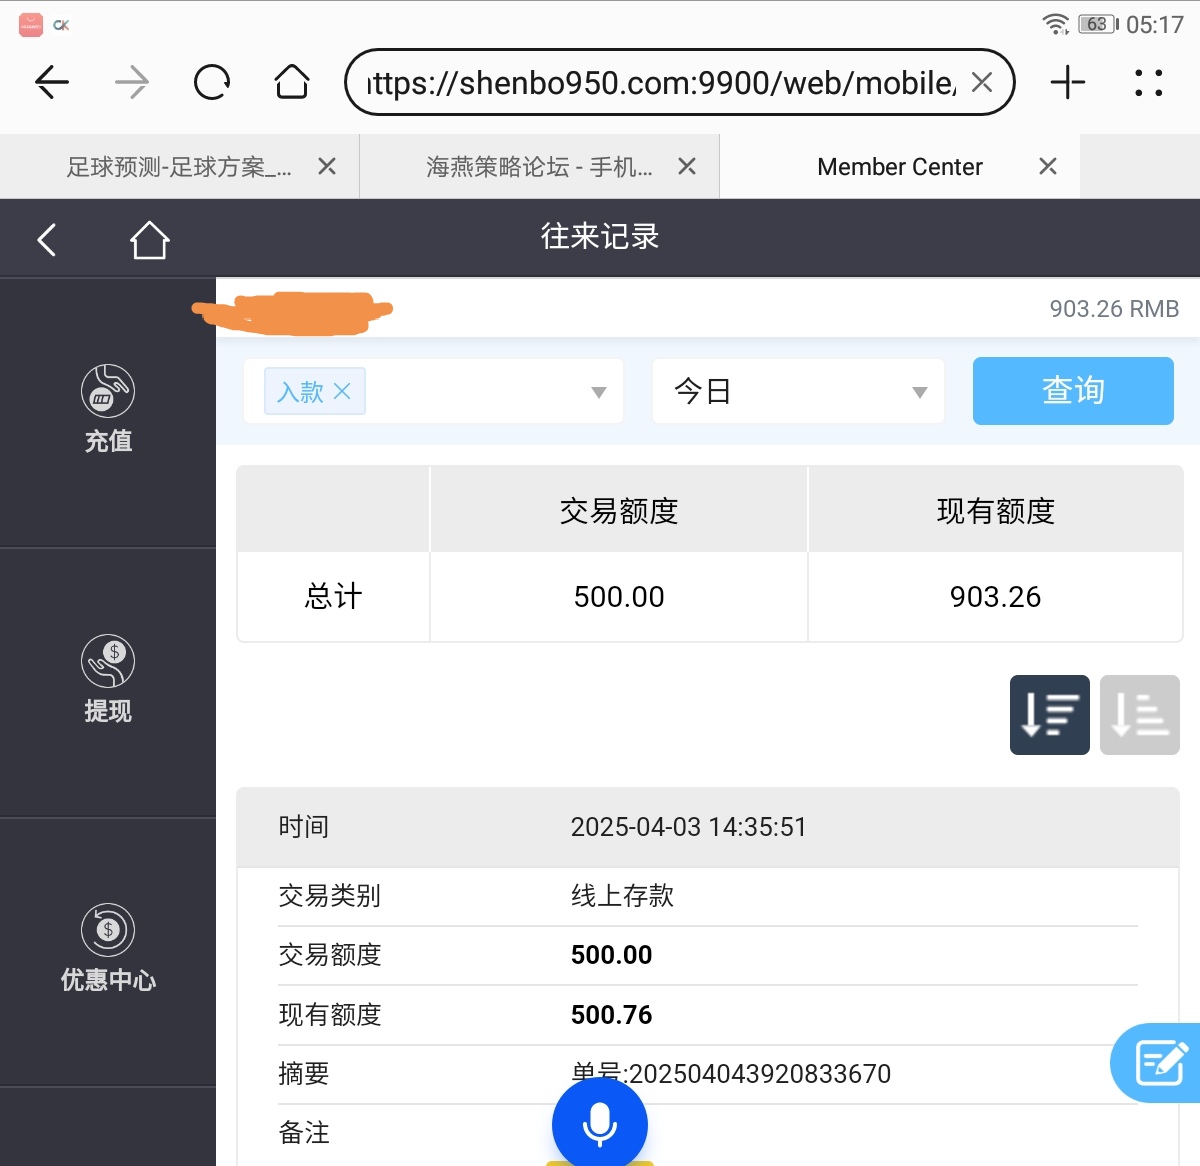Switch to the 足球预测 tab

pos(178,167)
